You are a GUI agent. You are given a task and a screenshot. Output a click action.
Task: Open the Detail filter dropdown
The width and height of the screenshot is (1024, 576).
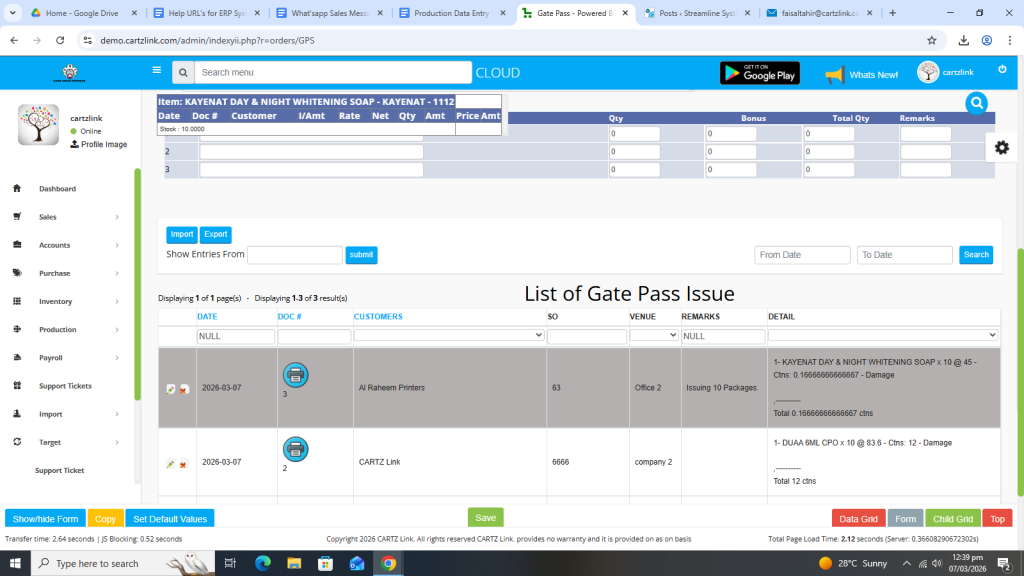tap(883, 335)
